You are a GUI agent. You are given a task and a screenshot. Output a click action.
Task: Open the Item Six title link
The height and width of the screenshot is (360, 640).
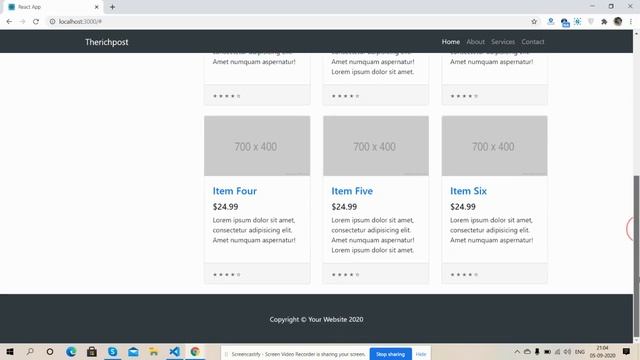tap(468, 191)
